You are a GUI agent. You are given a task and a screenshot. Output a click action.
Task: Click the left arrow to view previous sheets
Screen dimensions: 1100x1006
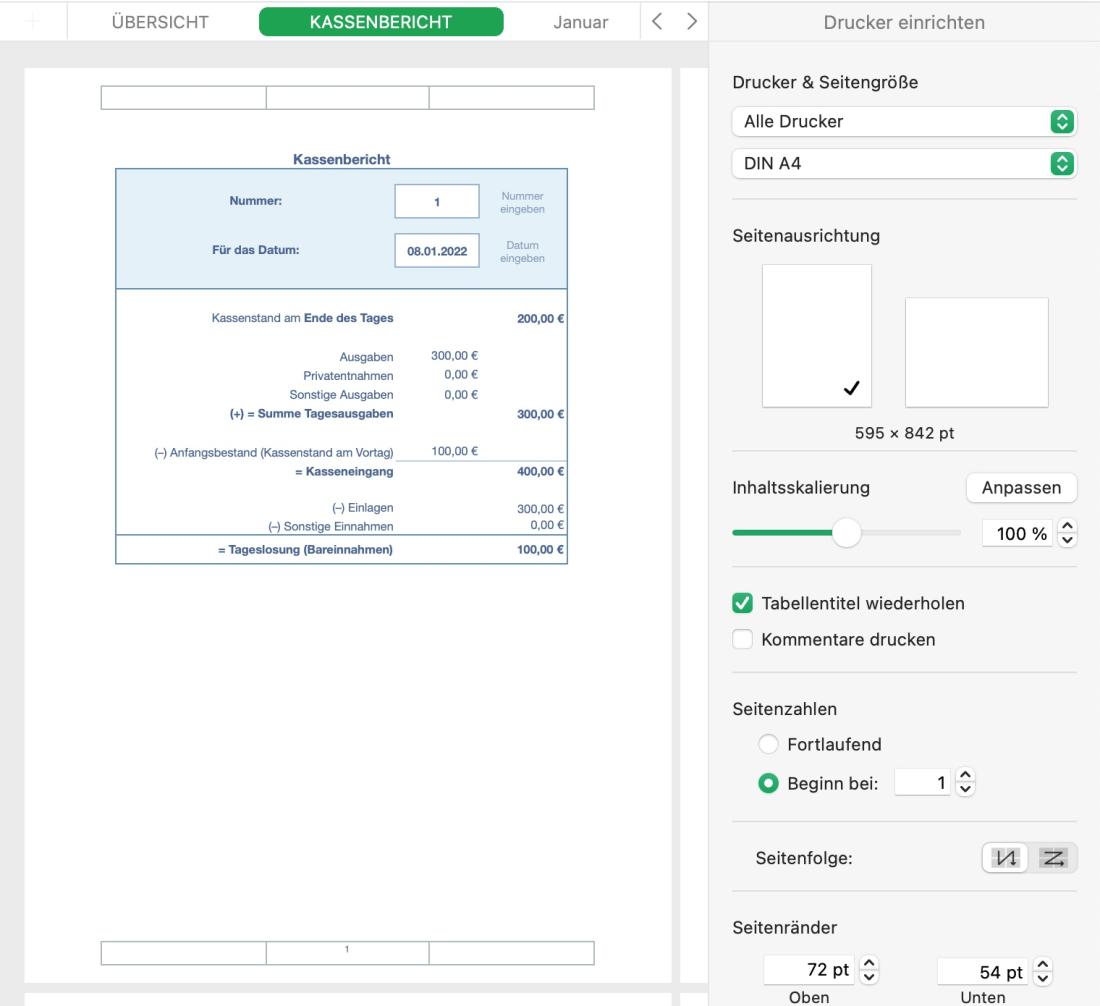[x=655, y=22]
